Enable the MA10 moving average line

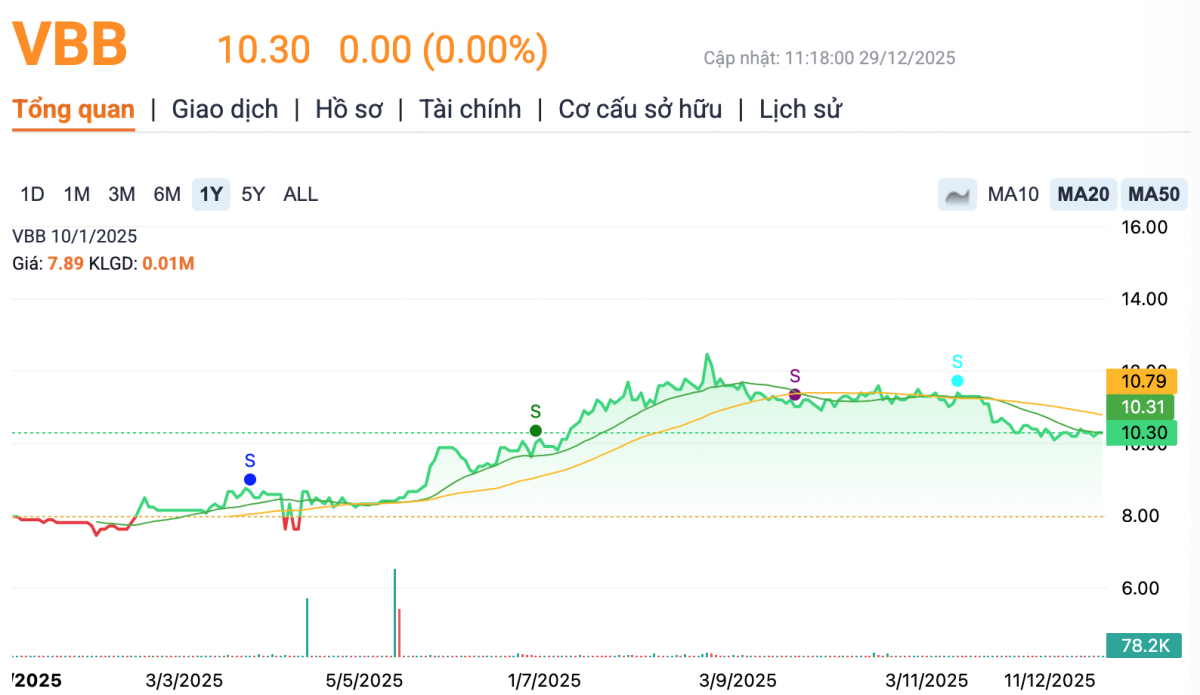(1013, 194)
